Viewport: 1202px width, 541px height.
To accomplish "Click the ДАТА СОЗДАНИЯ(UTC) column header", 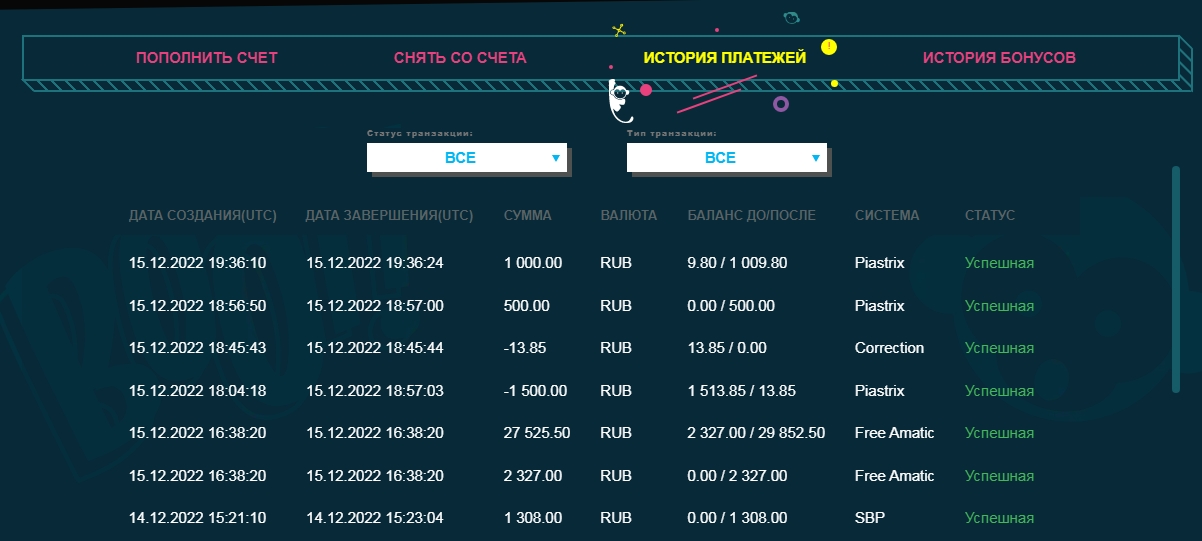I will pos(203,215).
